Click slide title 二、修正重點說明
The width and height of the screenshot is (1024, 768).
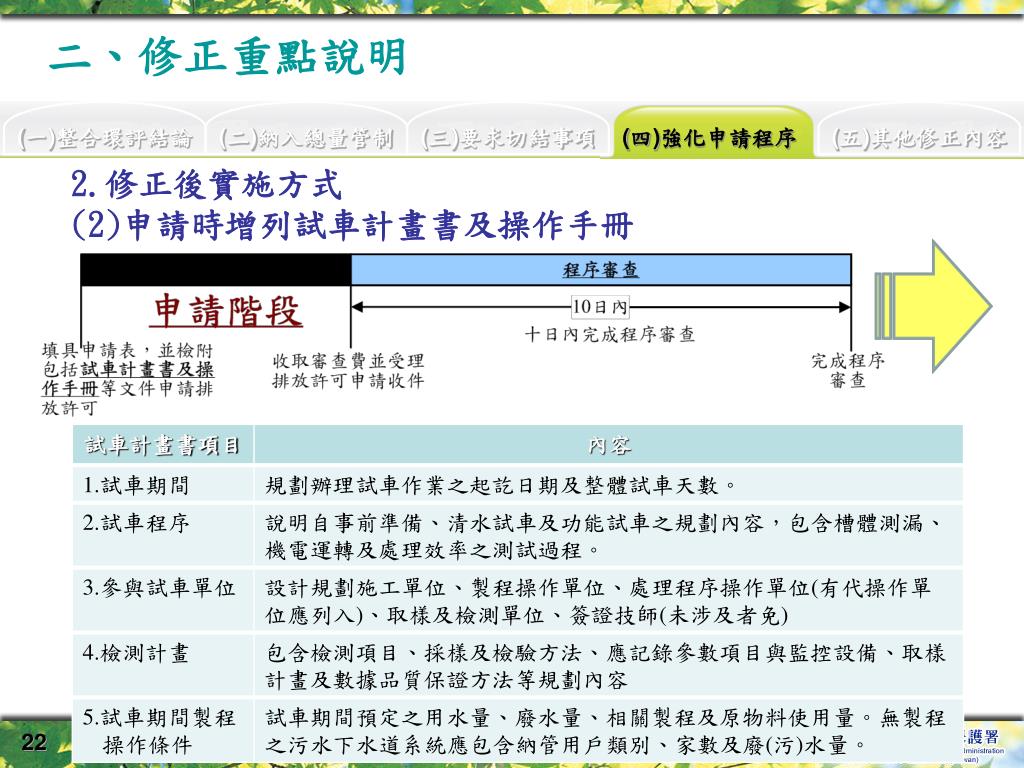[x=228, y=57]
